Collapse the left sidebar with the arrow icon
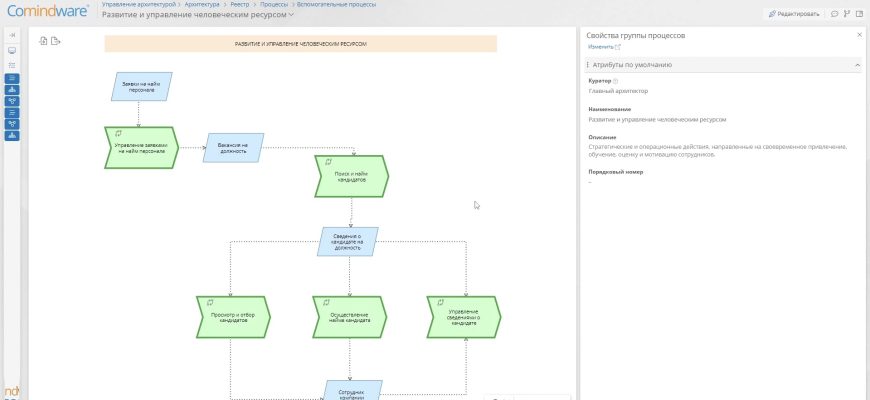The image size is (870, 400). tap(12, 34)
